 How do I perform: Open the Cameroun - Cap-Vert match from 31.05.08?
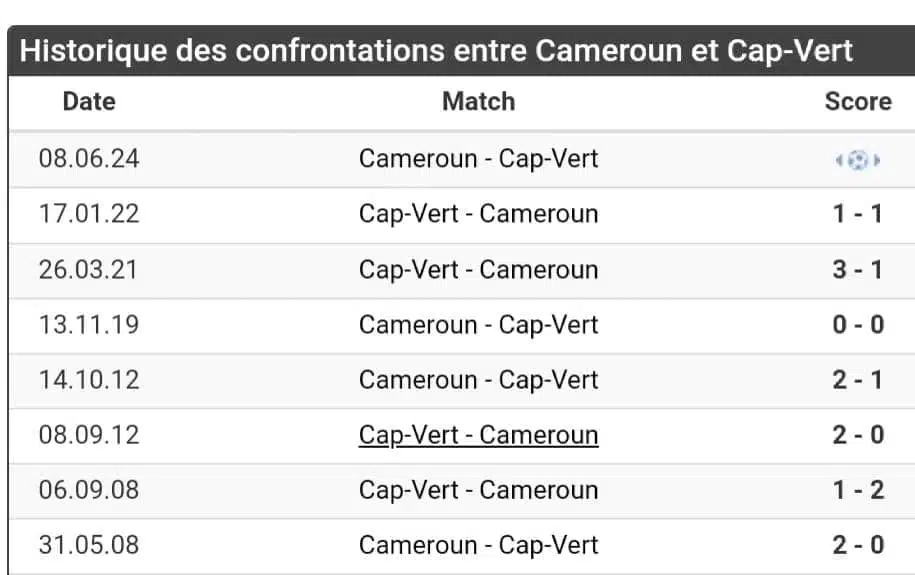[x=479, y=545]
